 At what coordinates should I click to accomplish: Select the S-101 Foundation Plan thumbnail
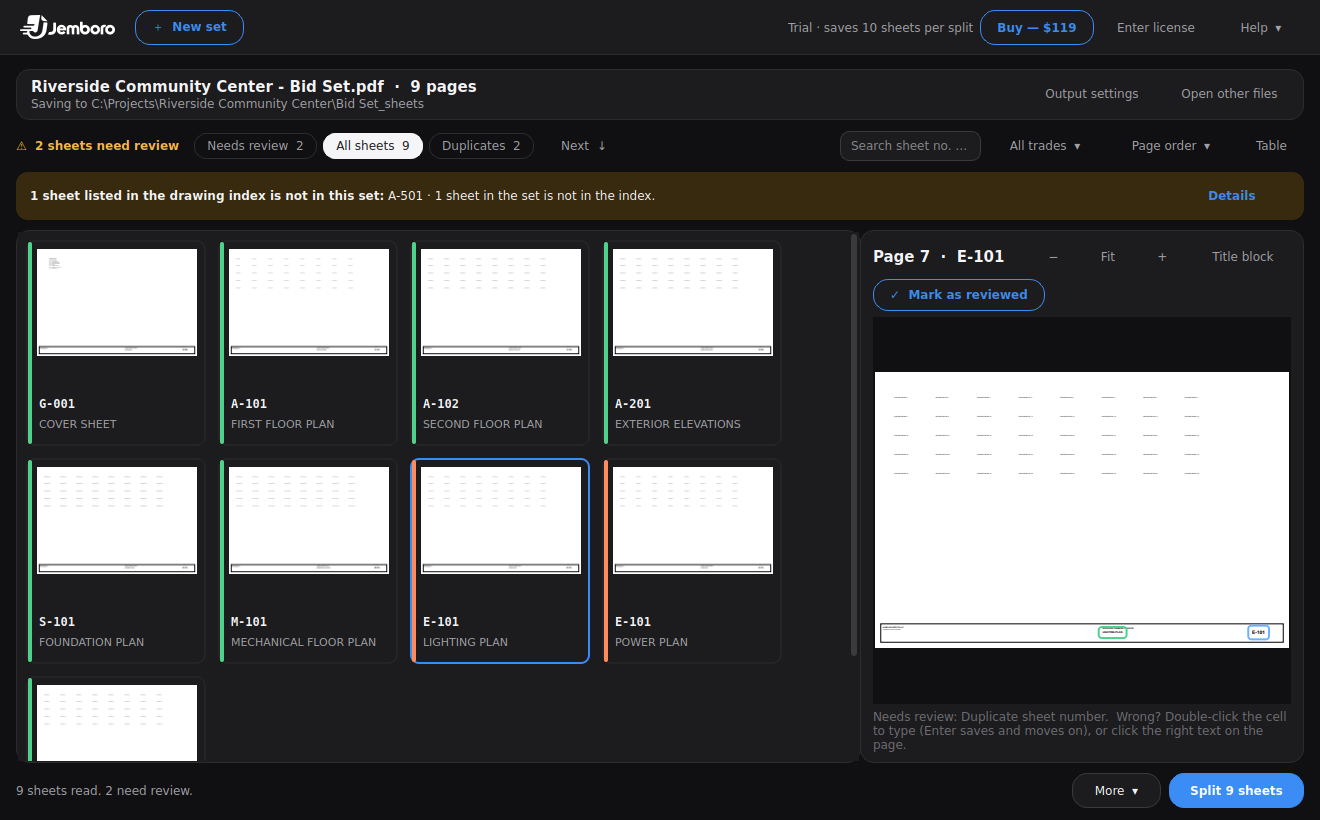[116, 560]
